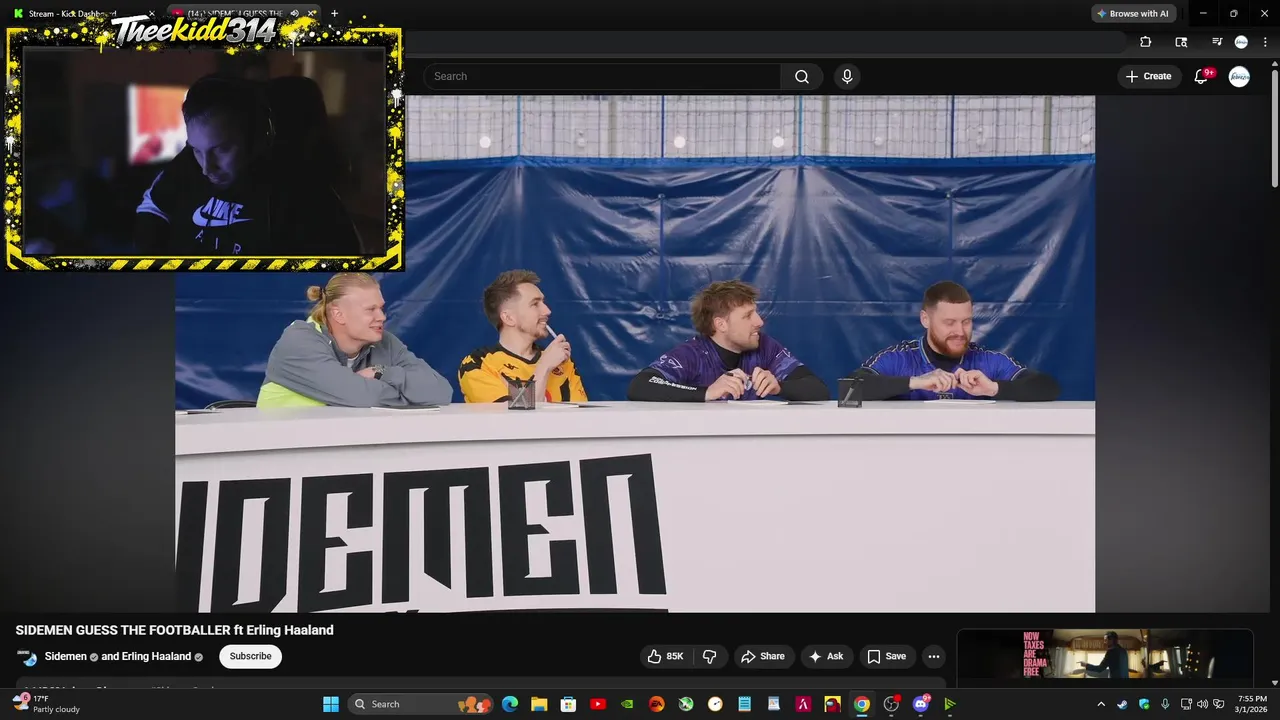Open Chrome three-dot menu
Viewport: 1280px width, 720px height.
[1265, 42]
